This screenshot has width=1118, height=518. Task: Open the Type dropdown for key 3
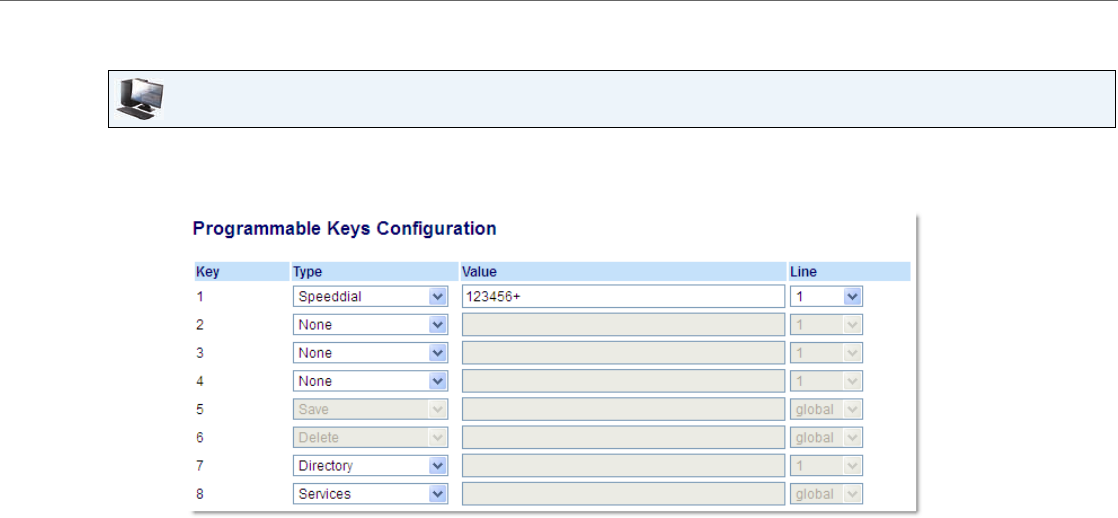point(370,353)
